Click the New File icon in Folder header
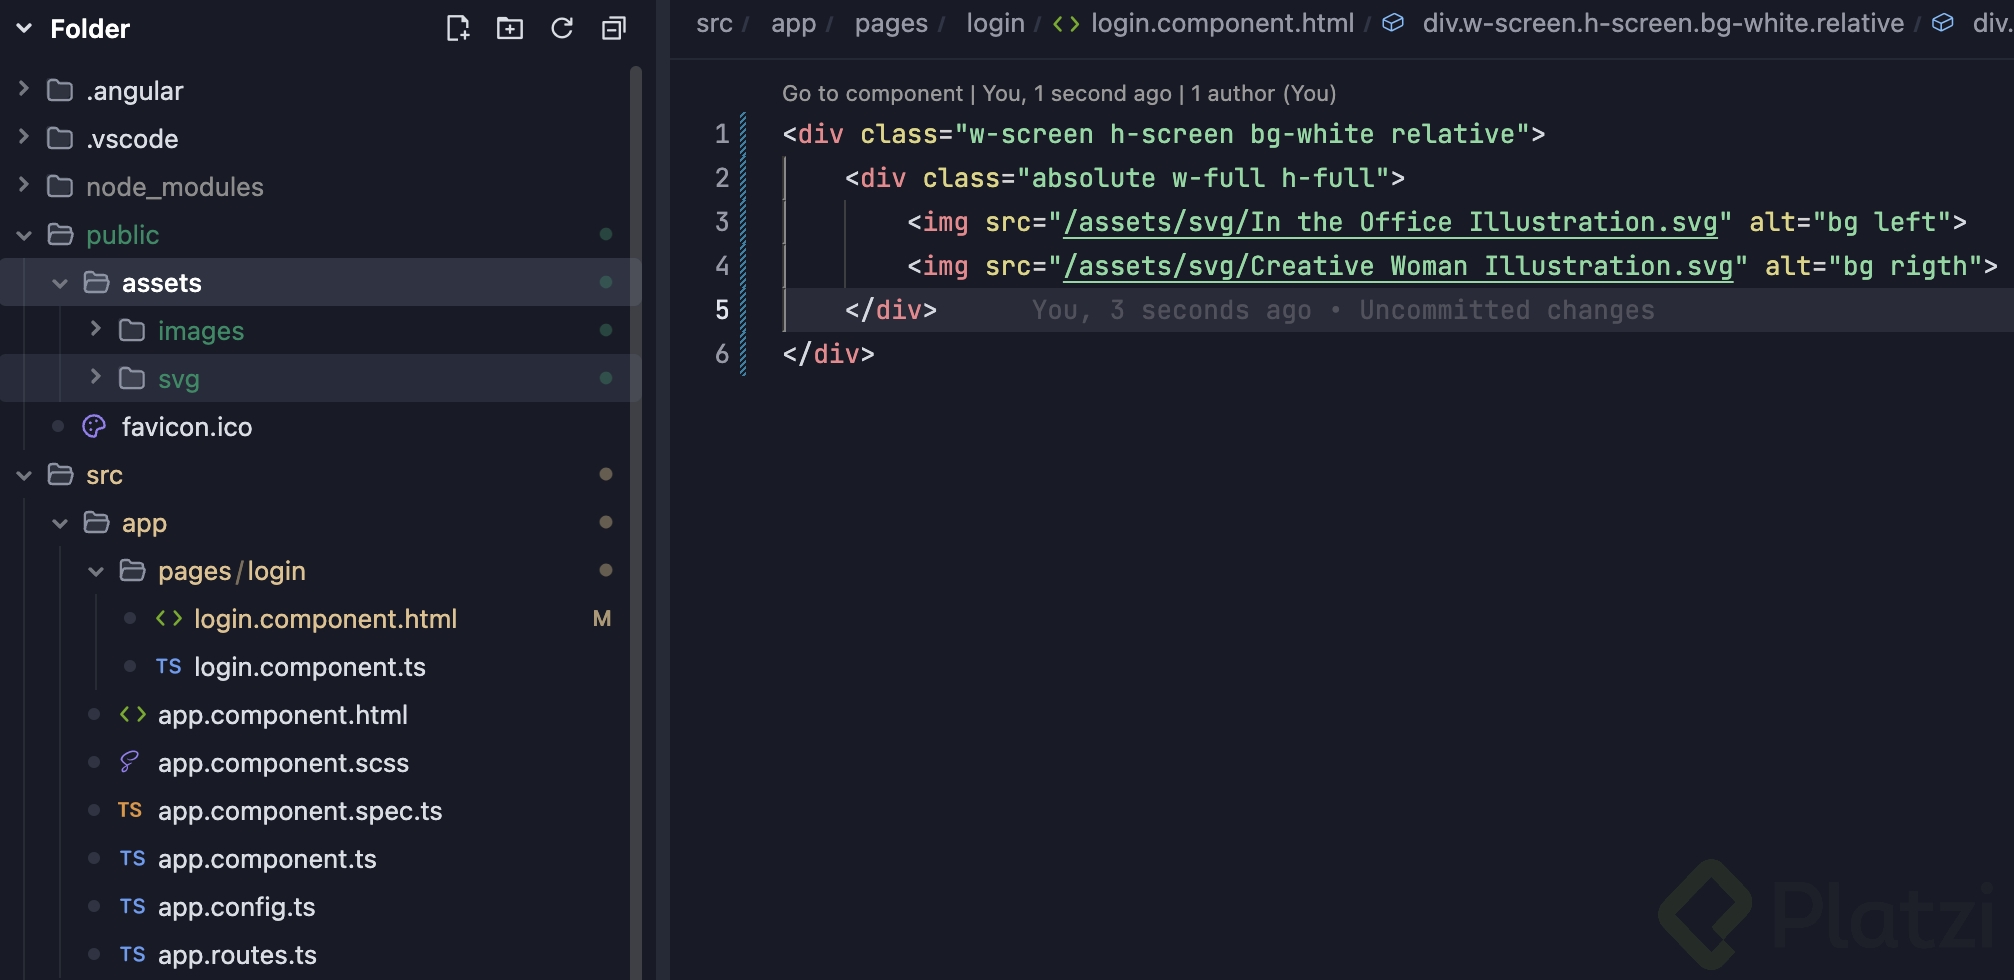The height and width of the screenshot is (980, 2014). pyautogui.click(x=458, y=28)
